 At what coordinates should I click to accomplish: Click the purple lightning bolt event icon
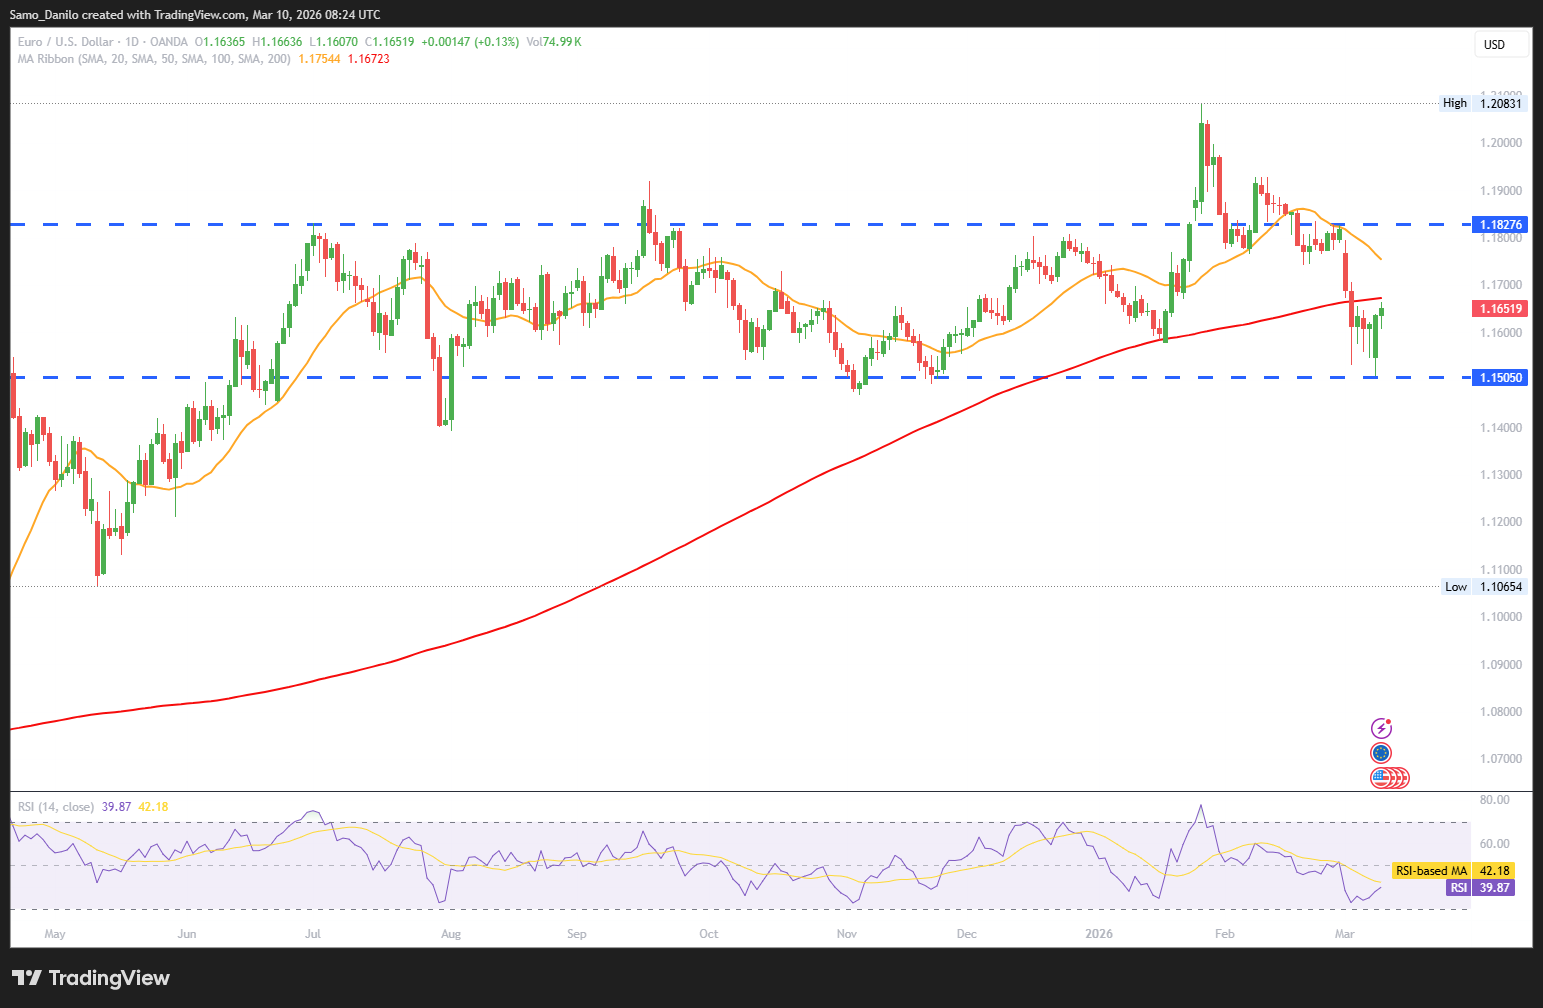click(1381, 728)
